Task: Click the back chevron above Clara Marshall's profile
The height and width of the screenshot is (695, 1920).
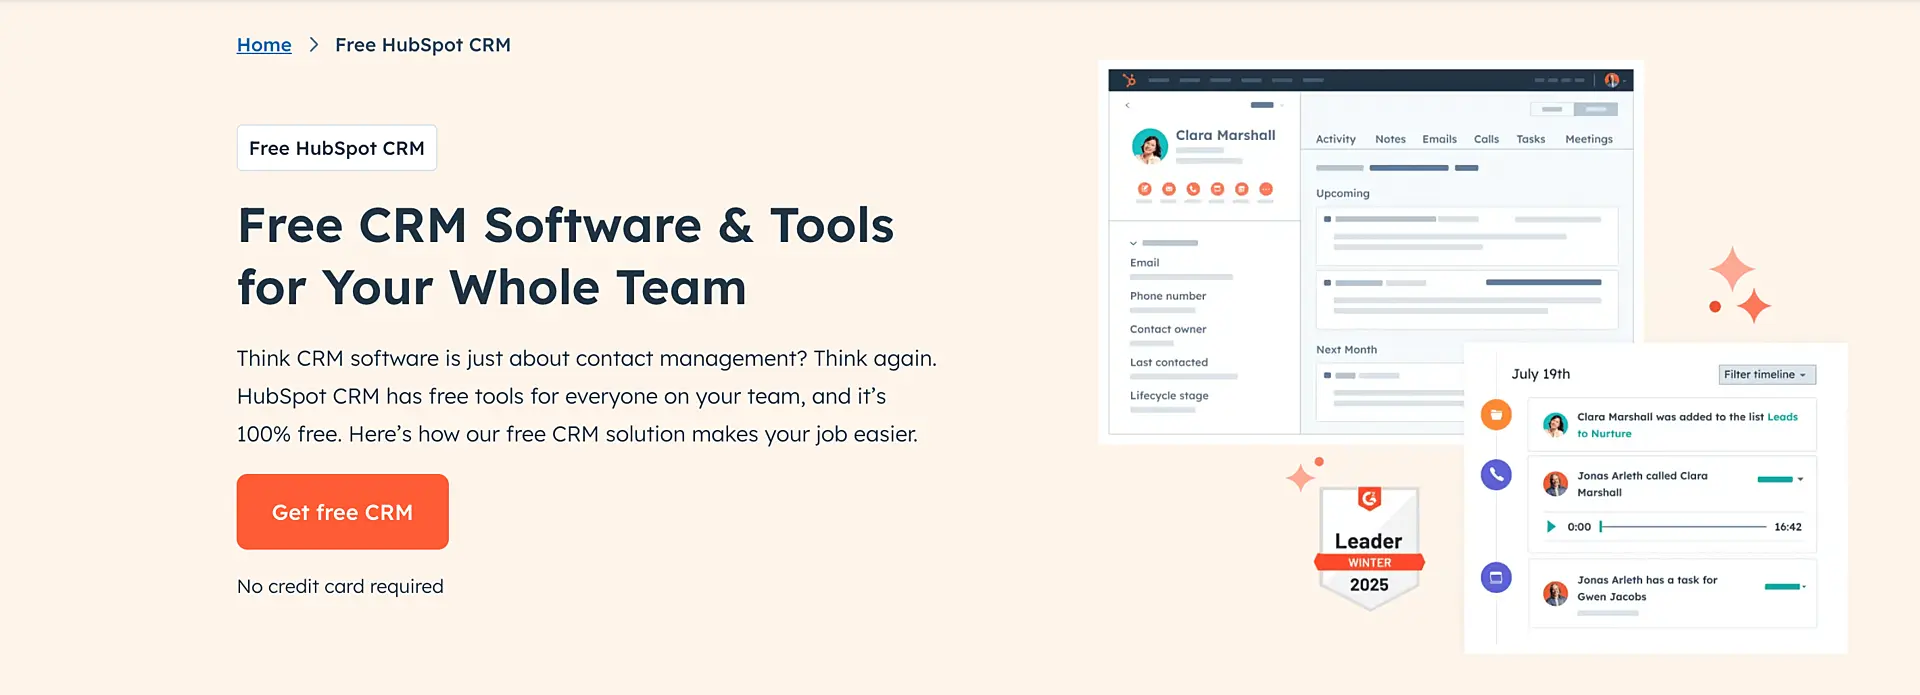Action: coord(1127,105)
